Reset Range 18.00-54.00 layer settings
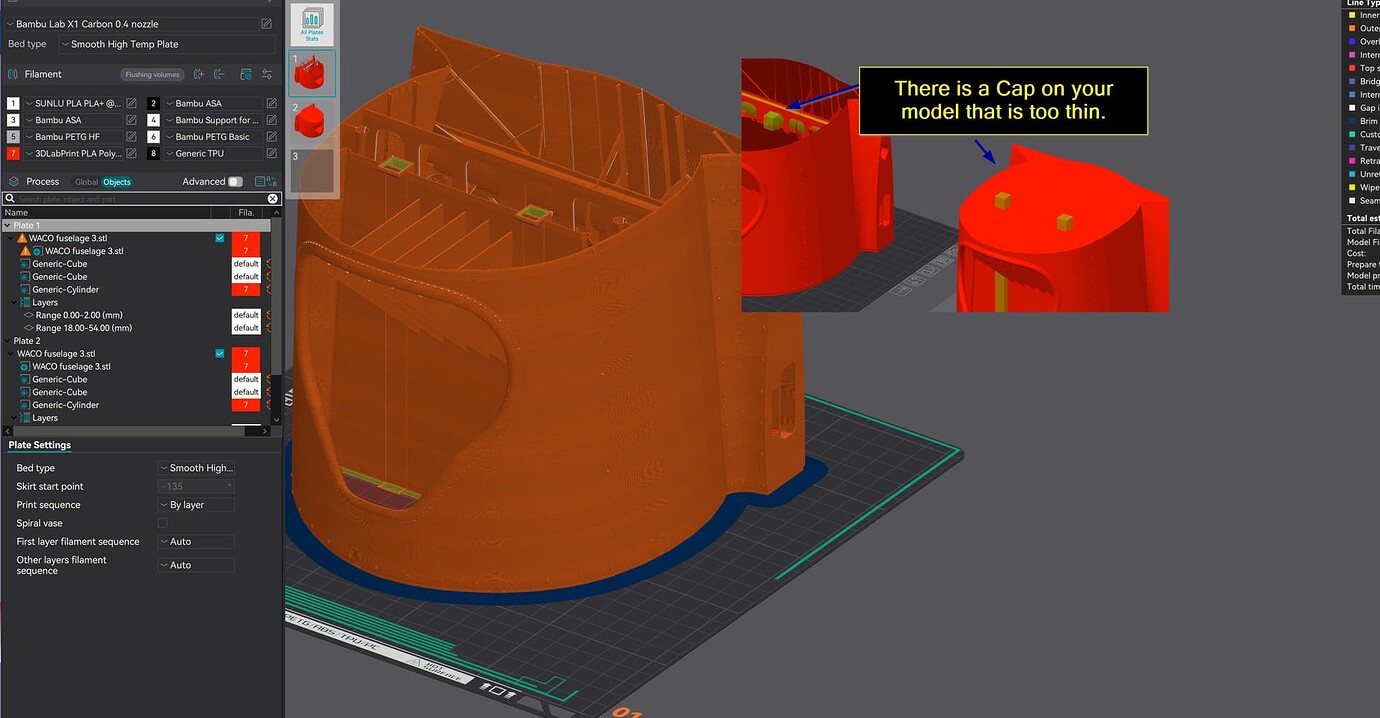 [x=267, y=328]
